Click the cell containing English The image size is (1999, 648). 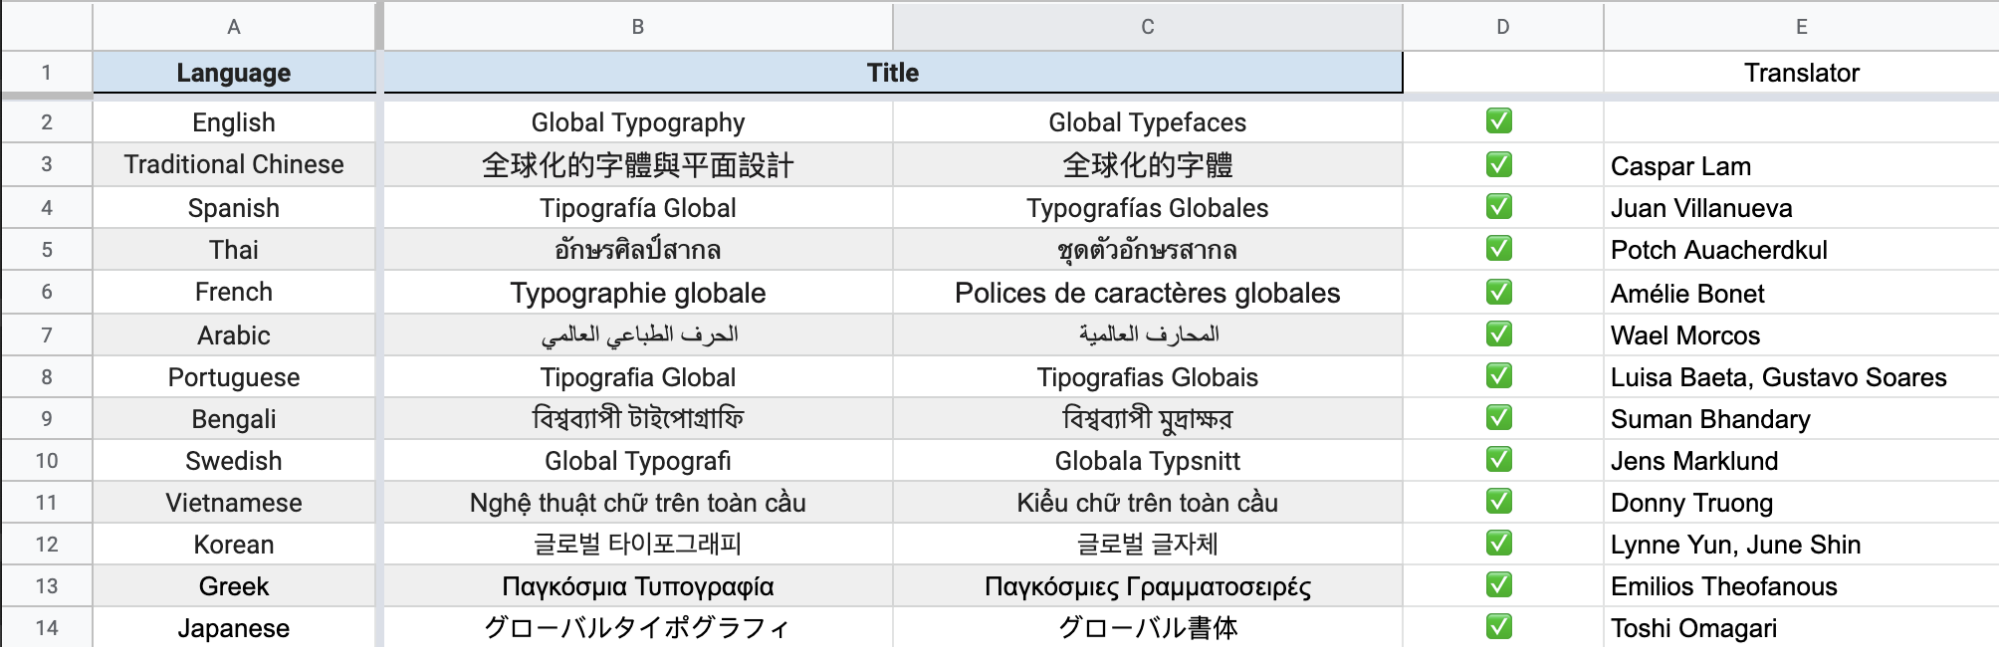pyautogui.click(x=233, y=122)
